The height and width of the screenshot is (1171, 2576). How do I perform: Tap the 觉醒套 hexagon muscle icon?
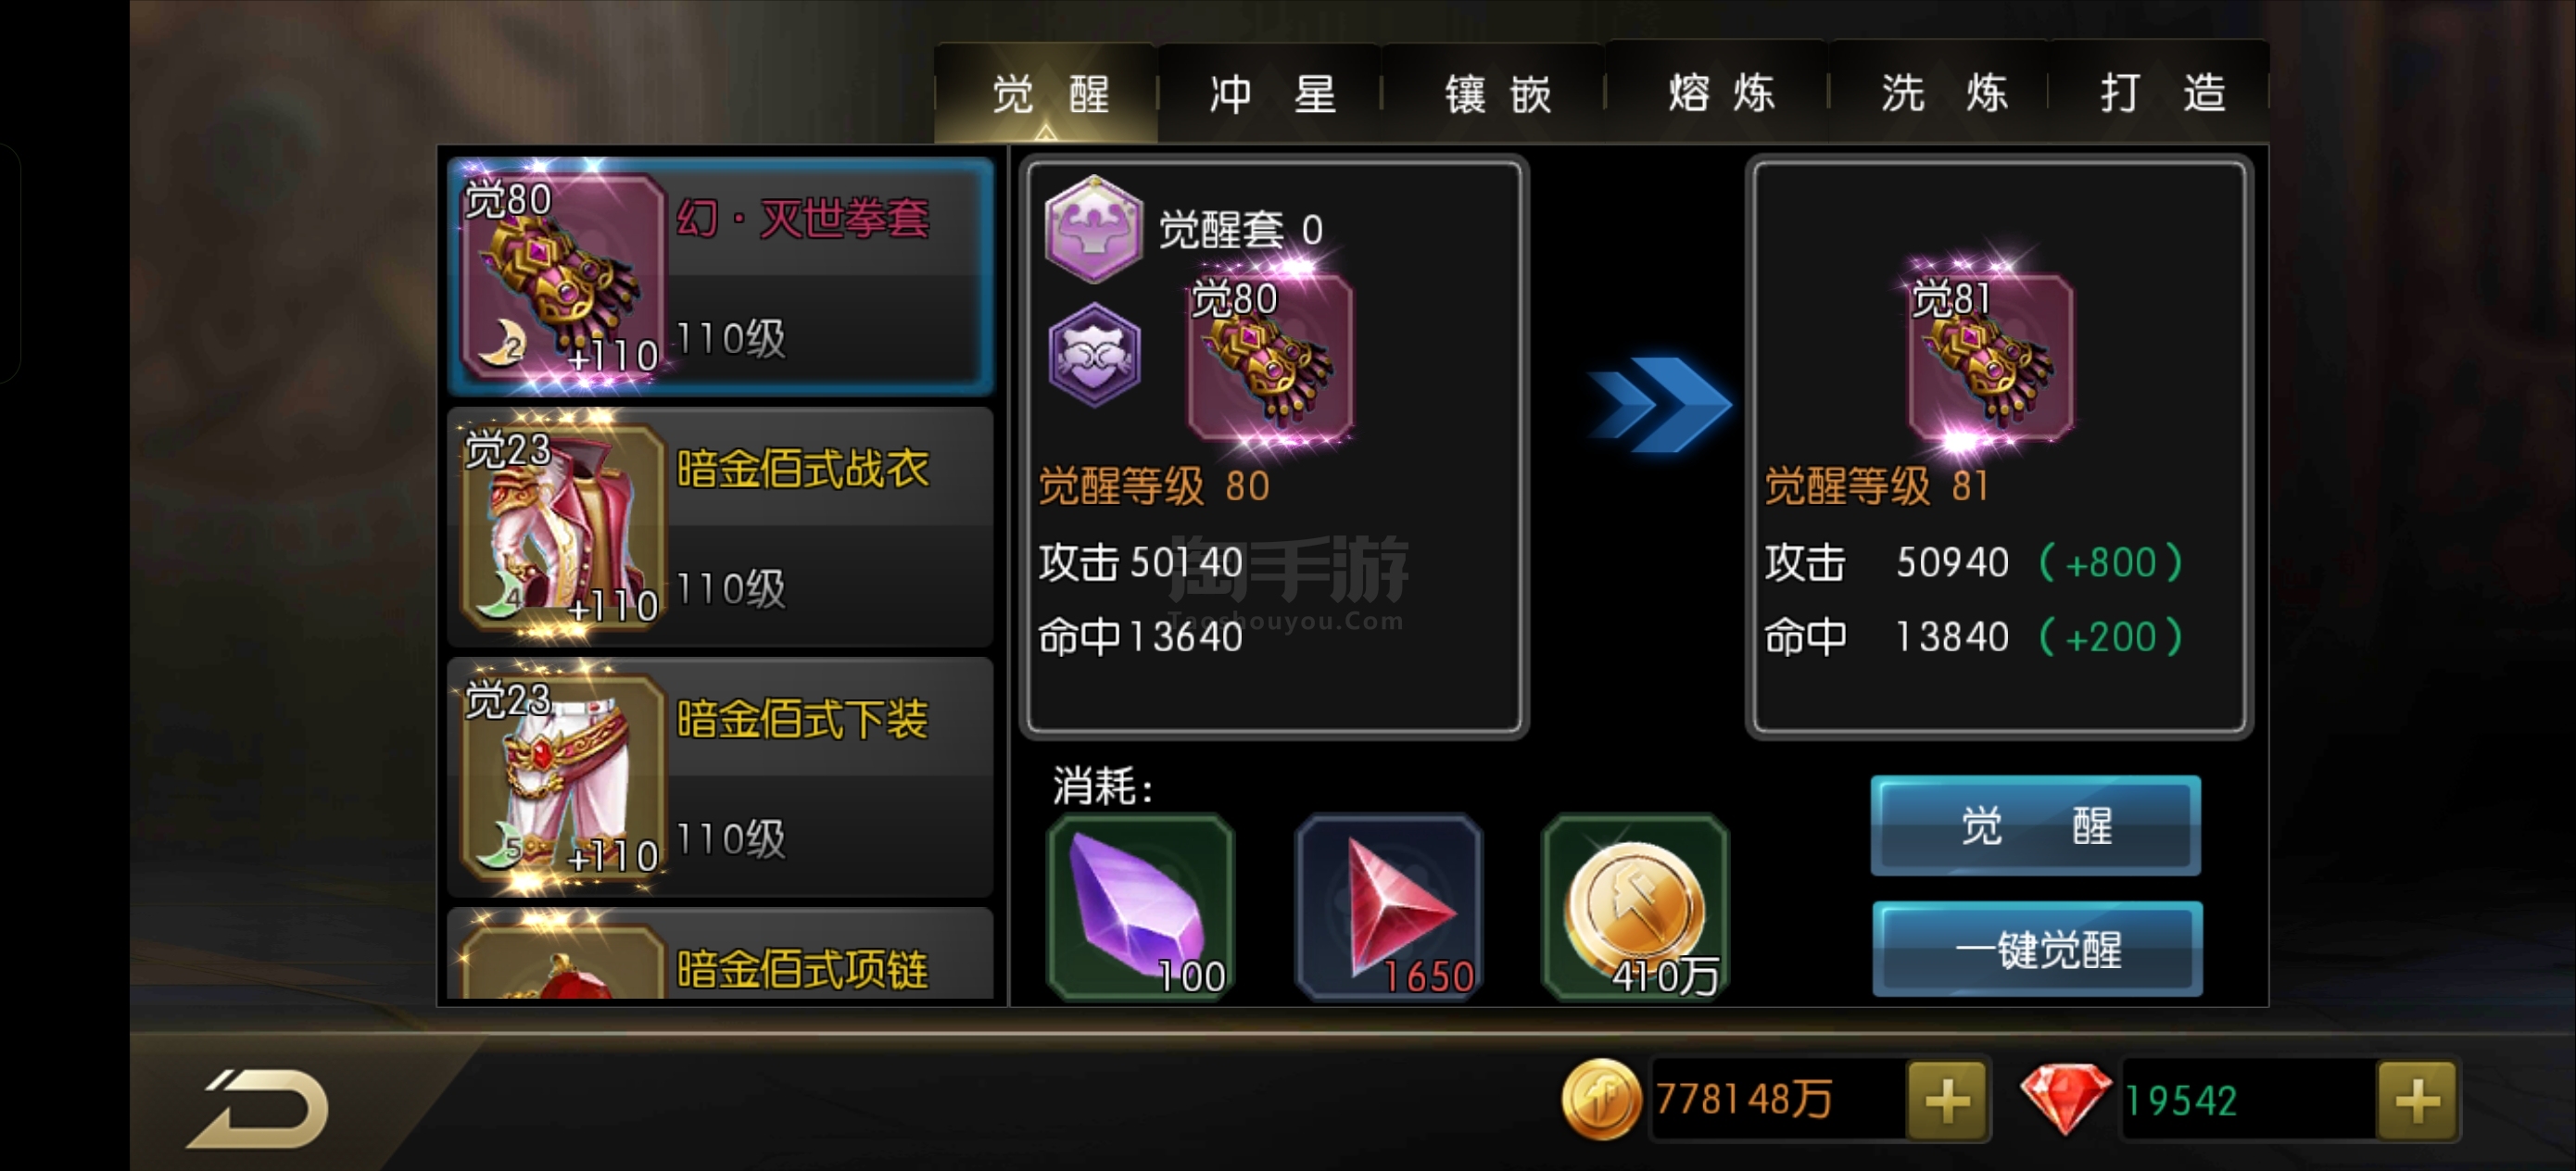tap(1093, 229)
